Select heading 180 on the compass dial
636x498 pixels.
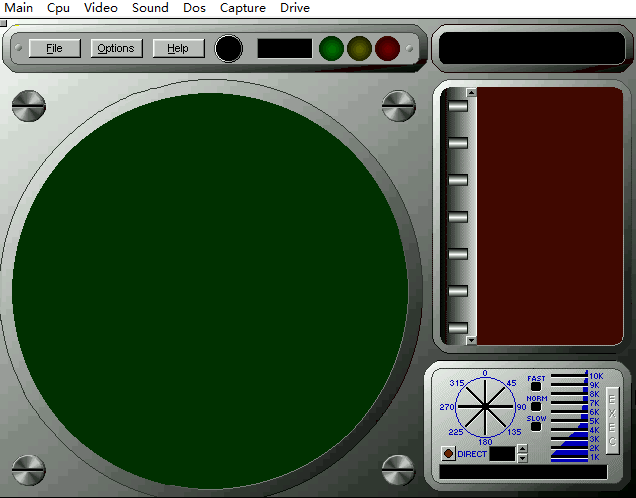(x=485, y=442)
